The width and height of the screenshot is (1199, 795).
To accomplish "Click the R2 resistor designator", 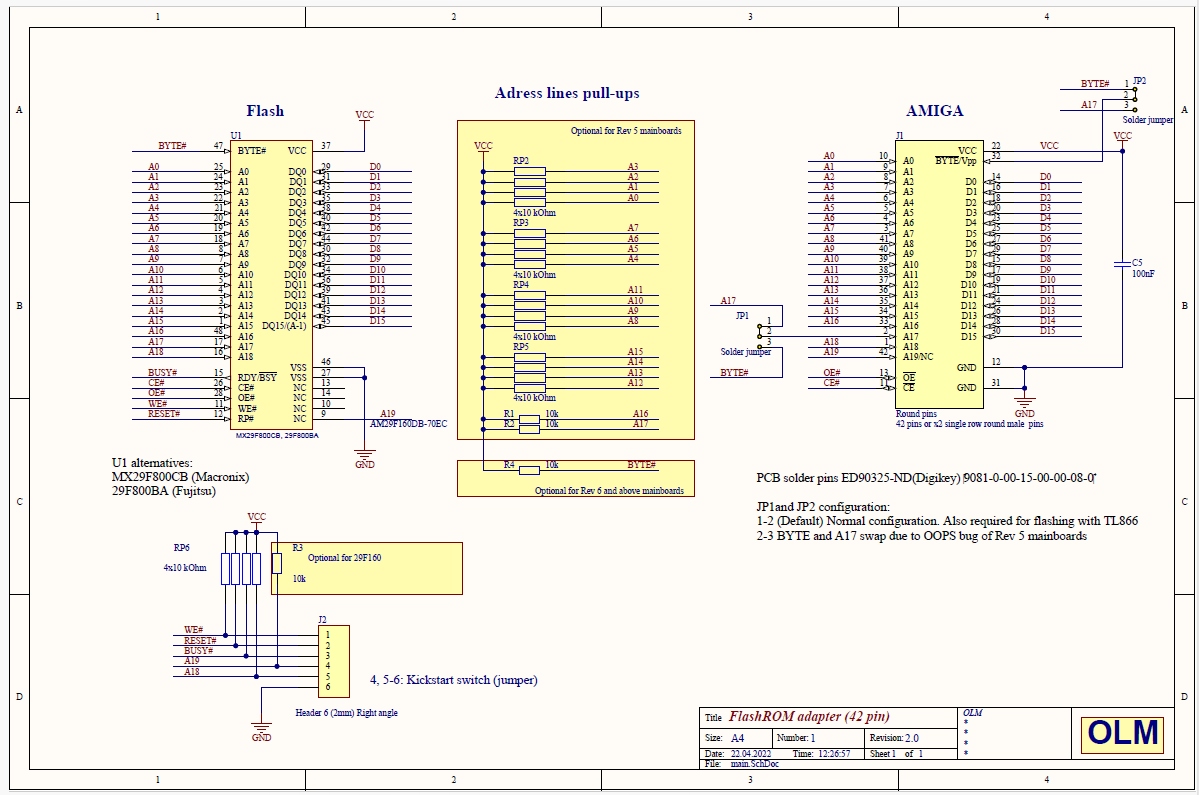I will 509,423.
